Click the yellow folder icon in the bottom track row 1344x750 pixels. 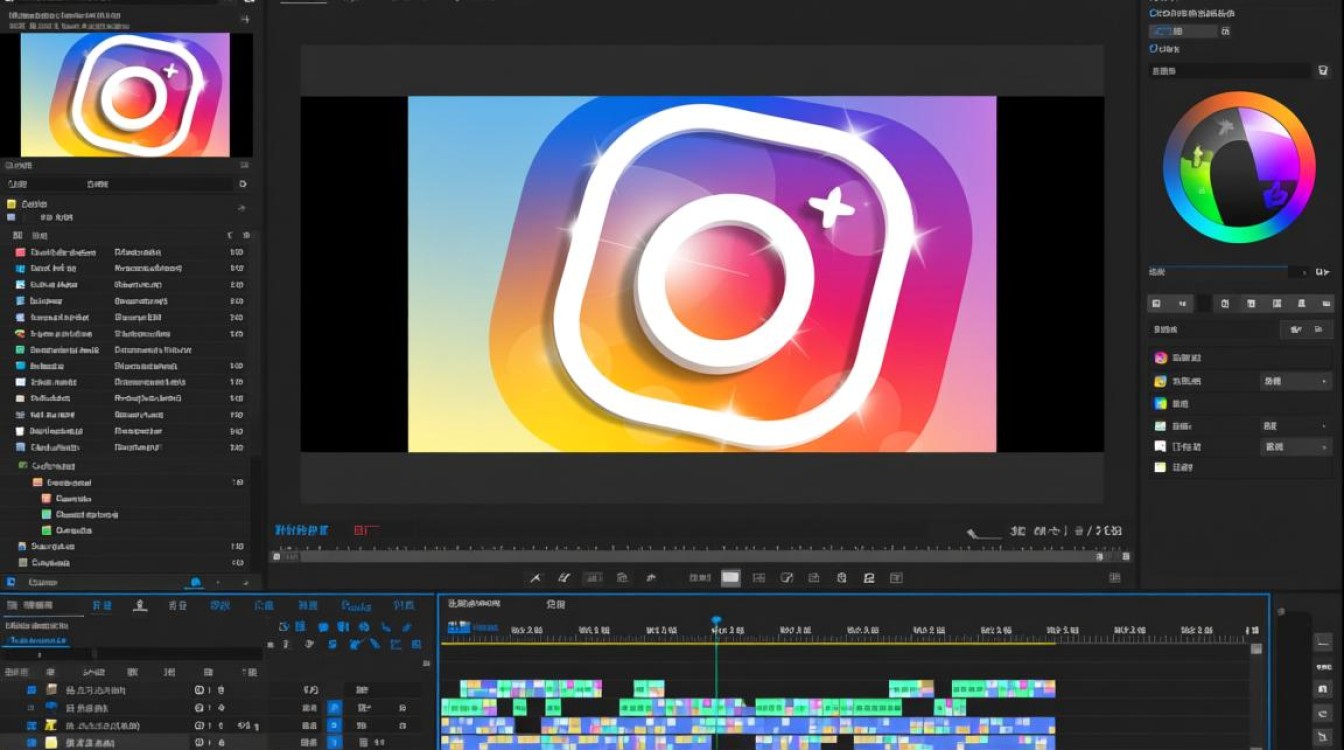51,743
